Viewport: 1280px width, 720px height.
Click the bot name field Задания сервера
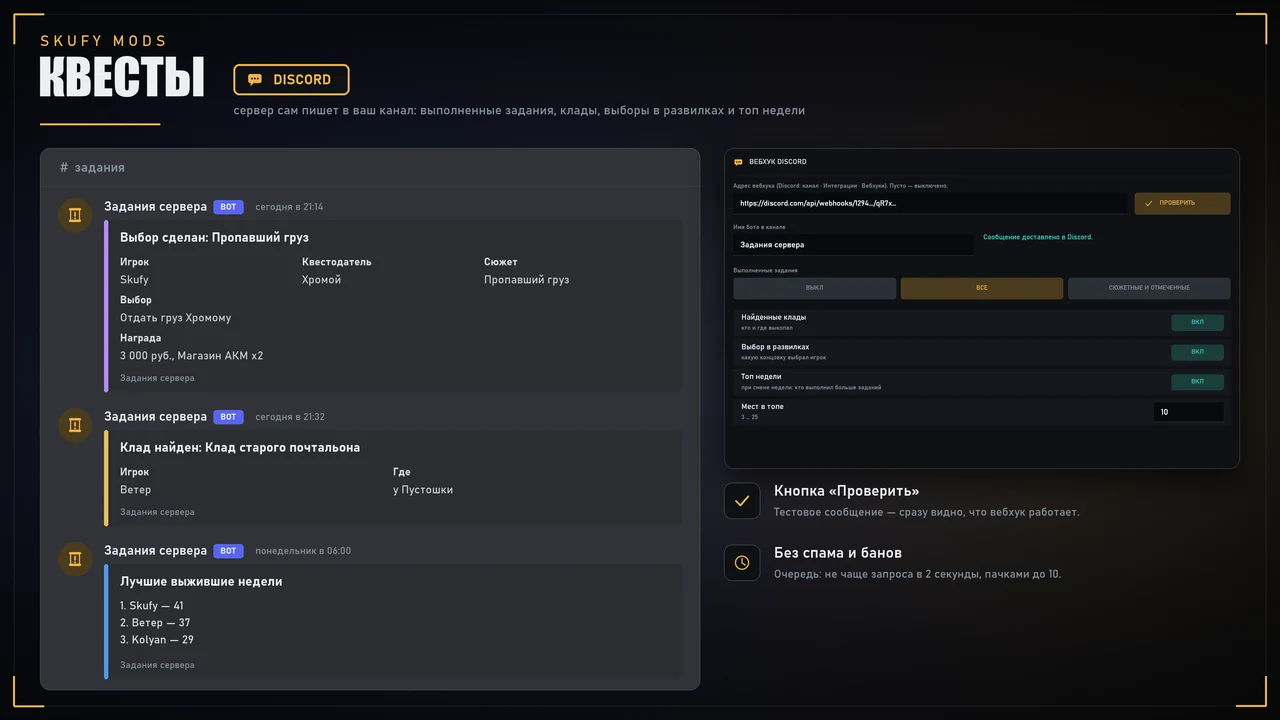pos(853,244)
